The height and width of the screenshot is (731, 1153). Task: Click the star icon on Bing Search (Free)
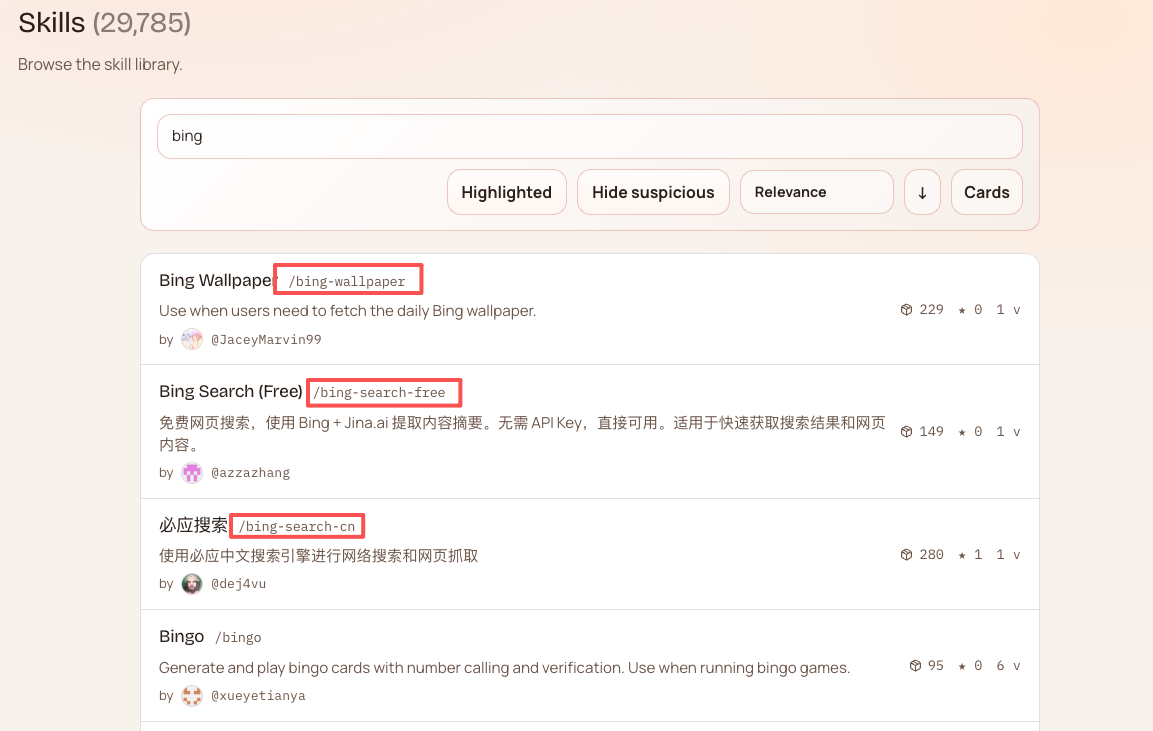[x=962, y=432]
